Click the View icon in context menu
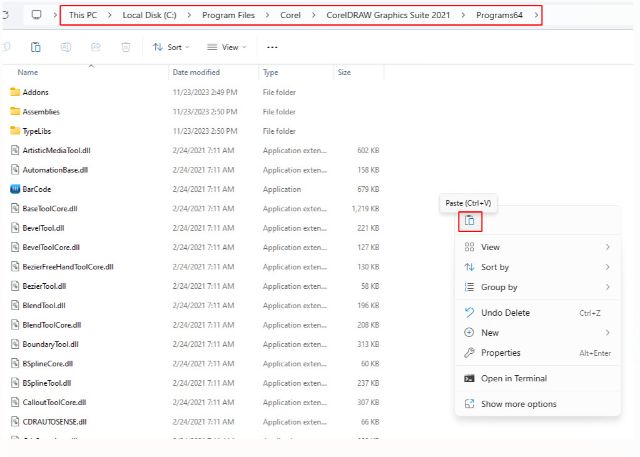Image resolution: width=640 pixels, height=457 pixels. pos(469,247)
